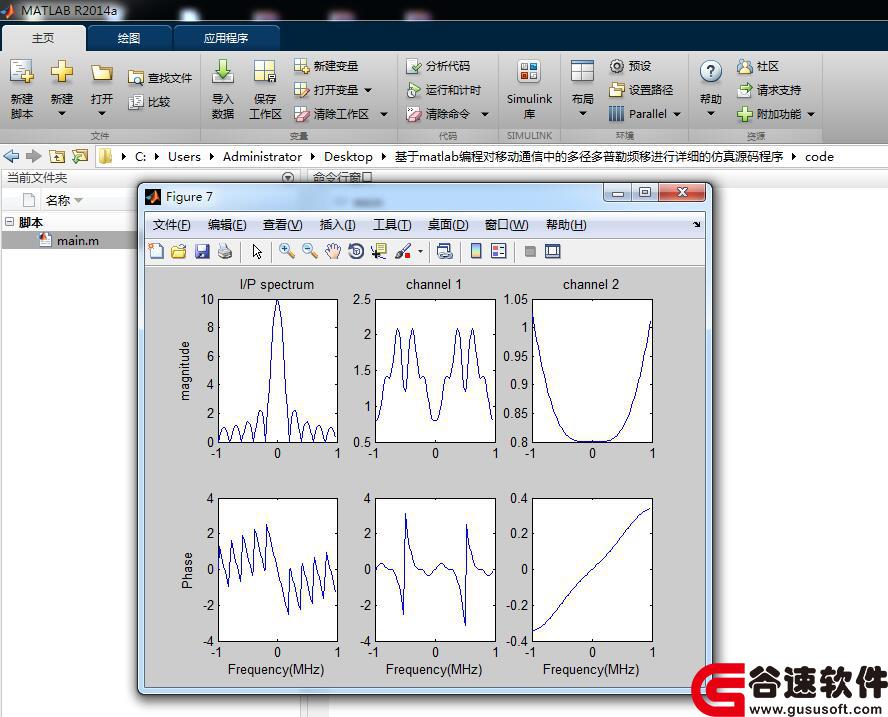The height and width of the screenshot is (717, 888).
Task: Expand the Parallel dropdown
Action: pos(677,114)
